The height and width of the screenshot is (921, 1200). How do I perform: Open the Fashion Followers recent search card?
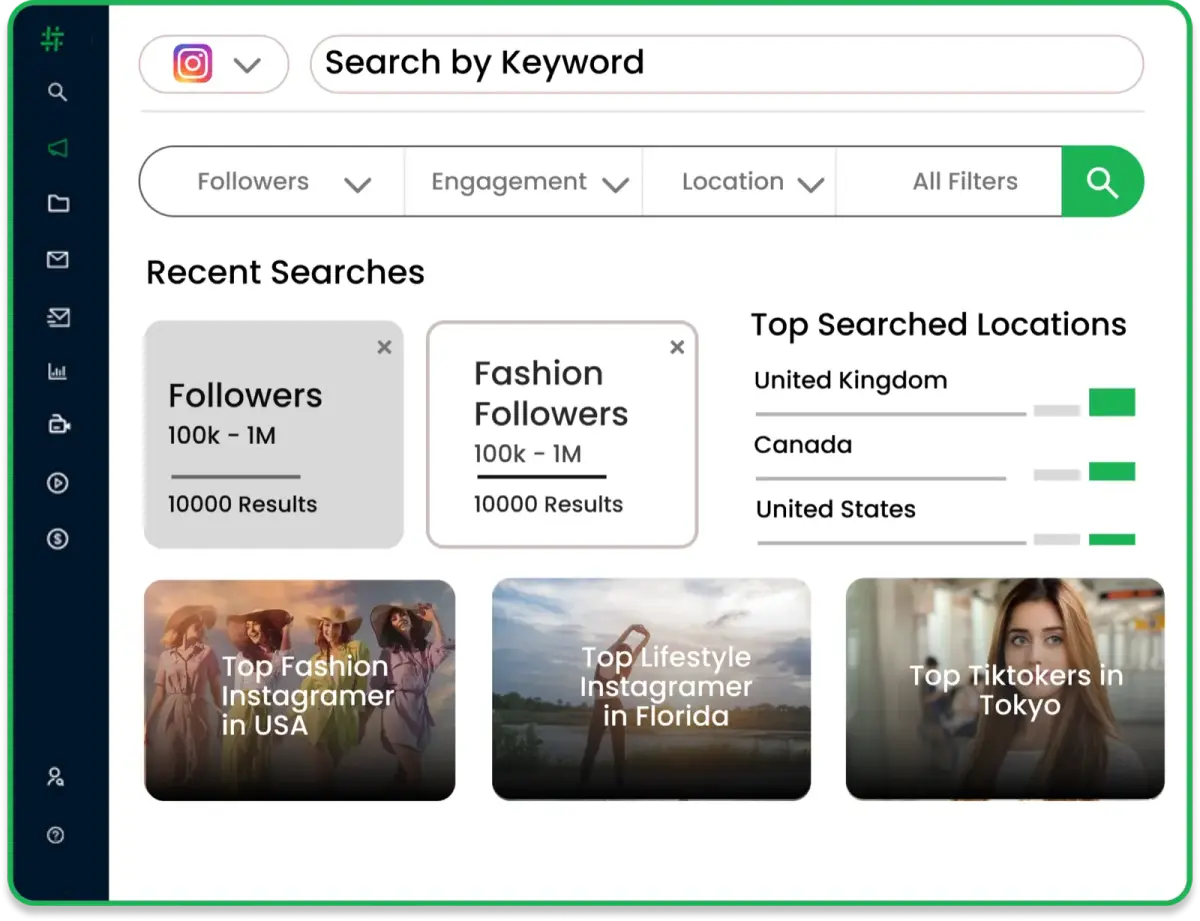click(x=562, y=434)
